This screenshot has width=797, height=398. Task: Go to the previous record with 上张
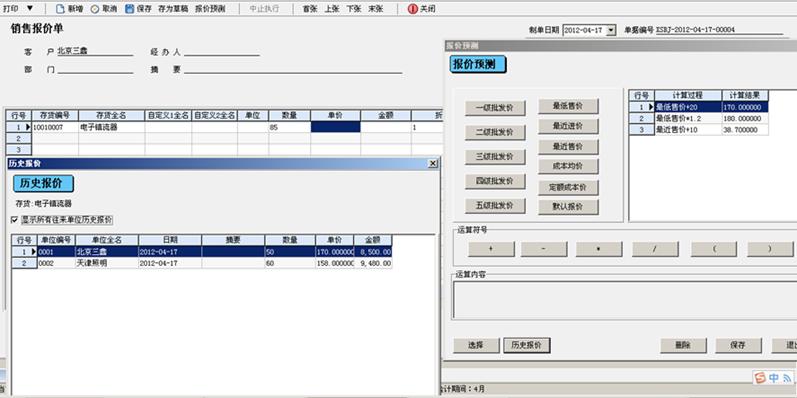point(331,9)
